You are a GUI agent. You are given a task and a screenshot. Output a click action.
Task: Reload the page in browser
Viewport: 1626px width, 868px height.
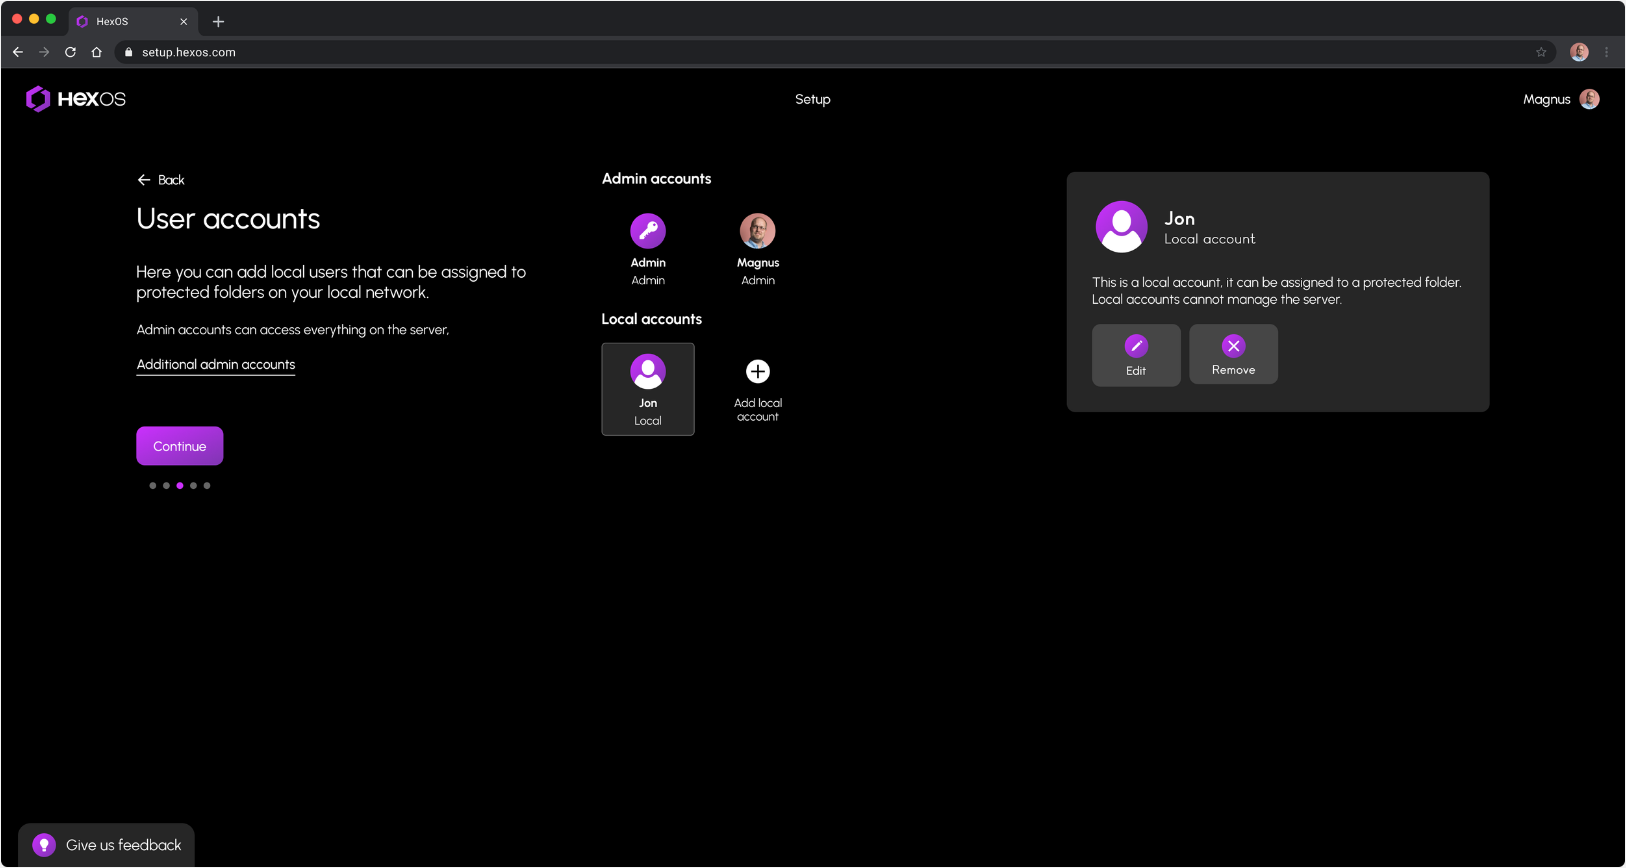click(70, 52)
